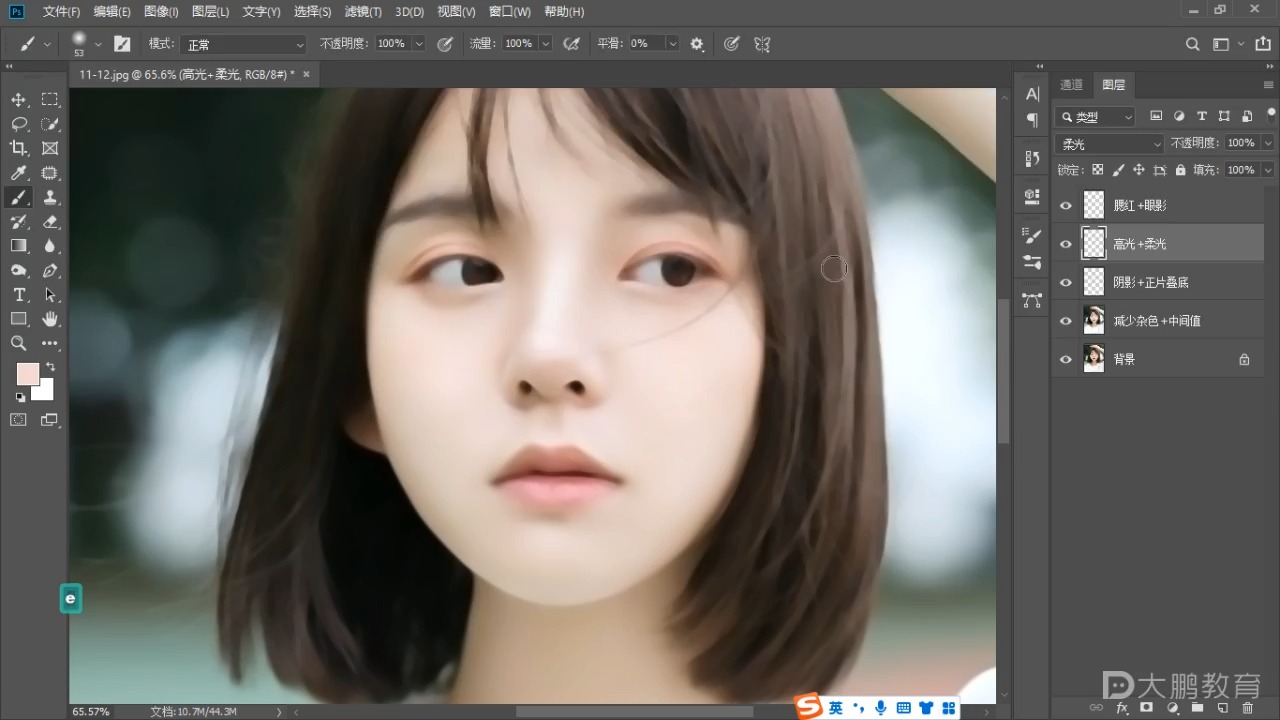Hide the 背景 layer eye icon
1280x720 pixels.
coord(1065,360)
